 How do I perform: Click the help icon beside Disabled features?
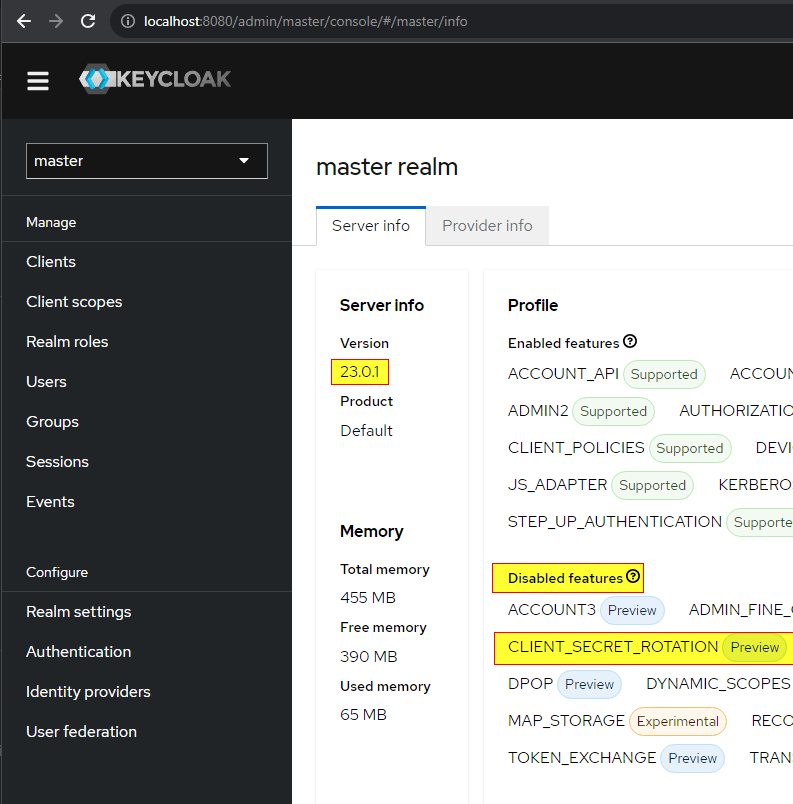[634, 577]
